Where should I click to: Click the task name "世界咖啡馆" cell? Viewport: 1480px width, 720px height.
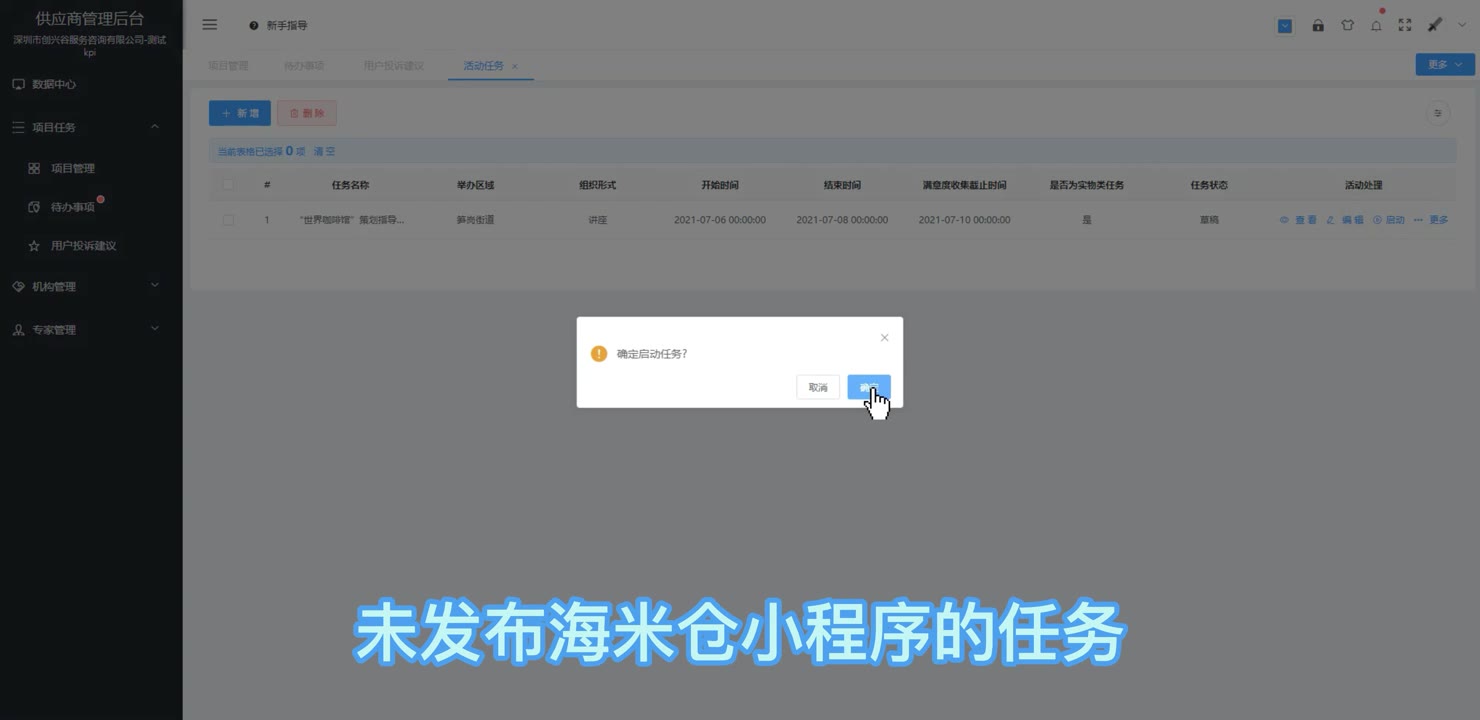(x=352, y=220)
